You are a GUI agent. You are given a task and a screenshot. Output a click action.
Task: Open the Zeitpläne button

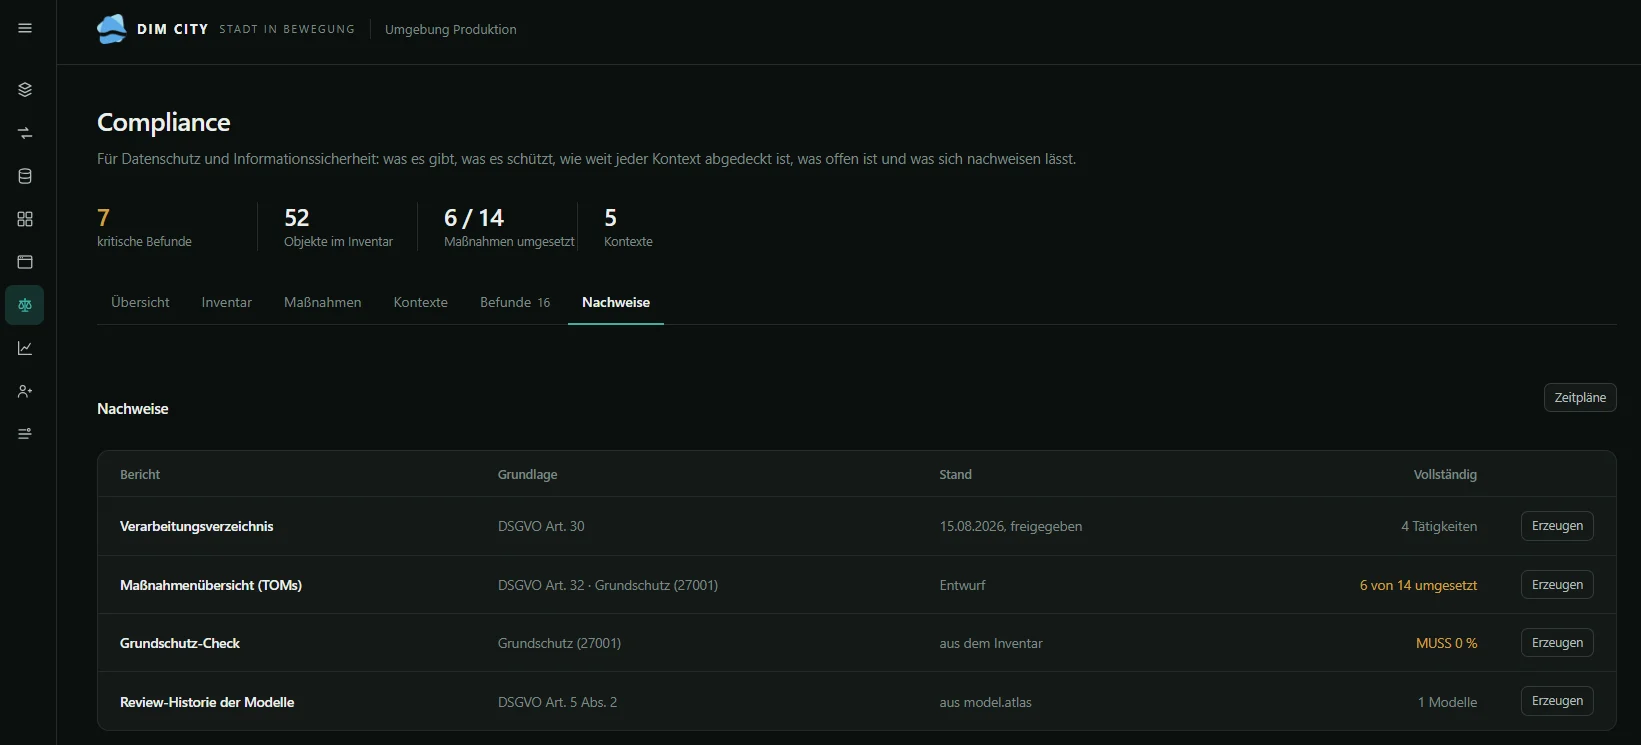[x=1580, y=397]
